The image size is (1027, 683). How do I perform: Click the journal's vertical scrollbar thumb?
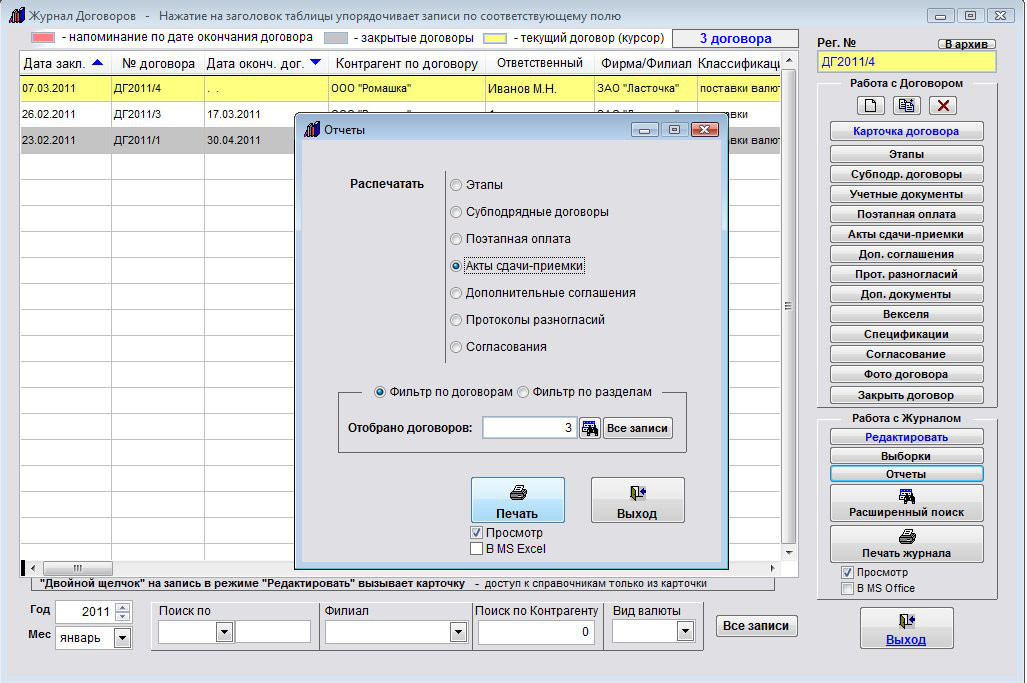789,306
